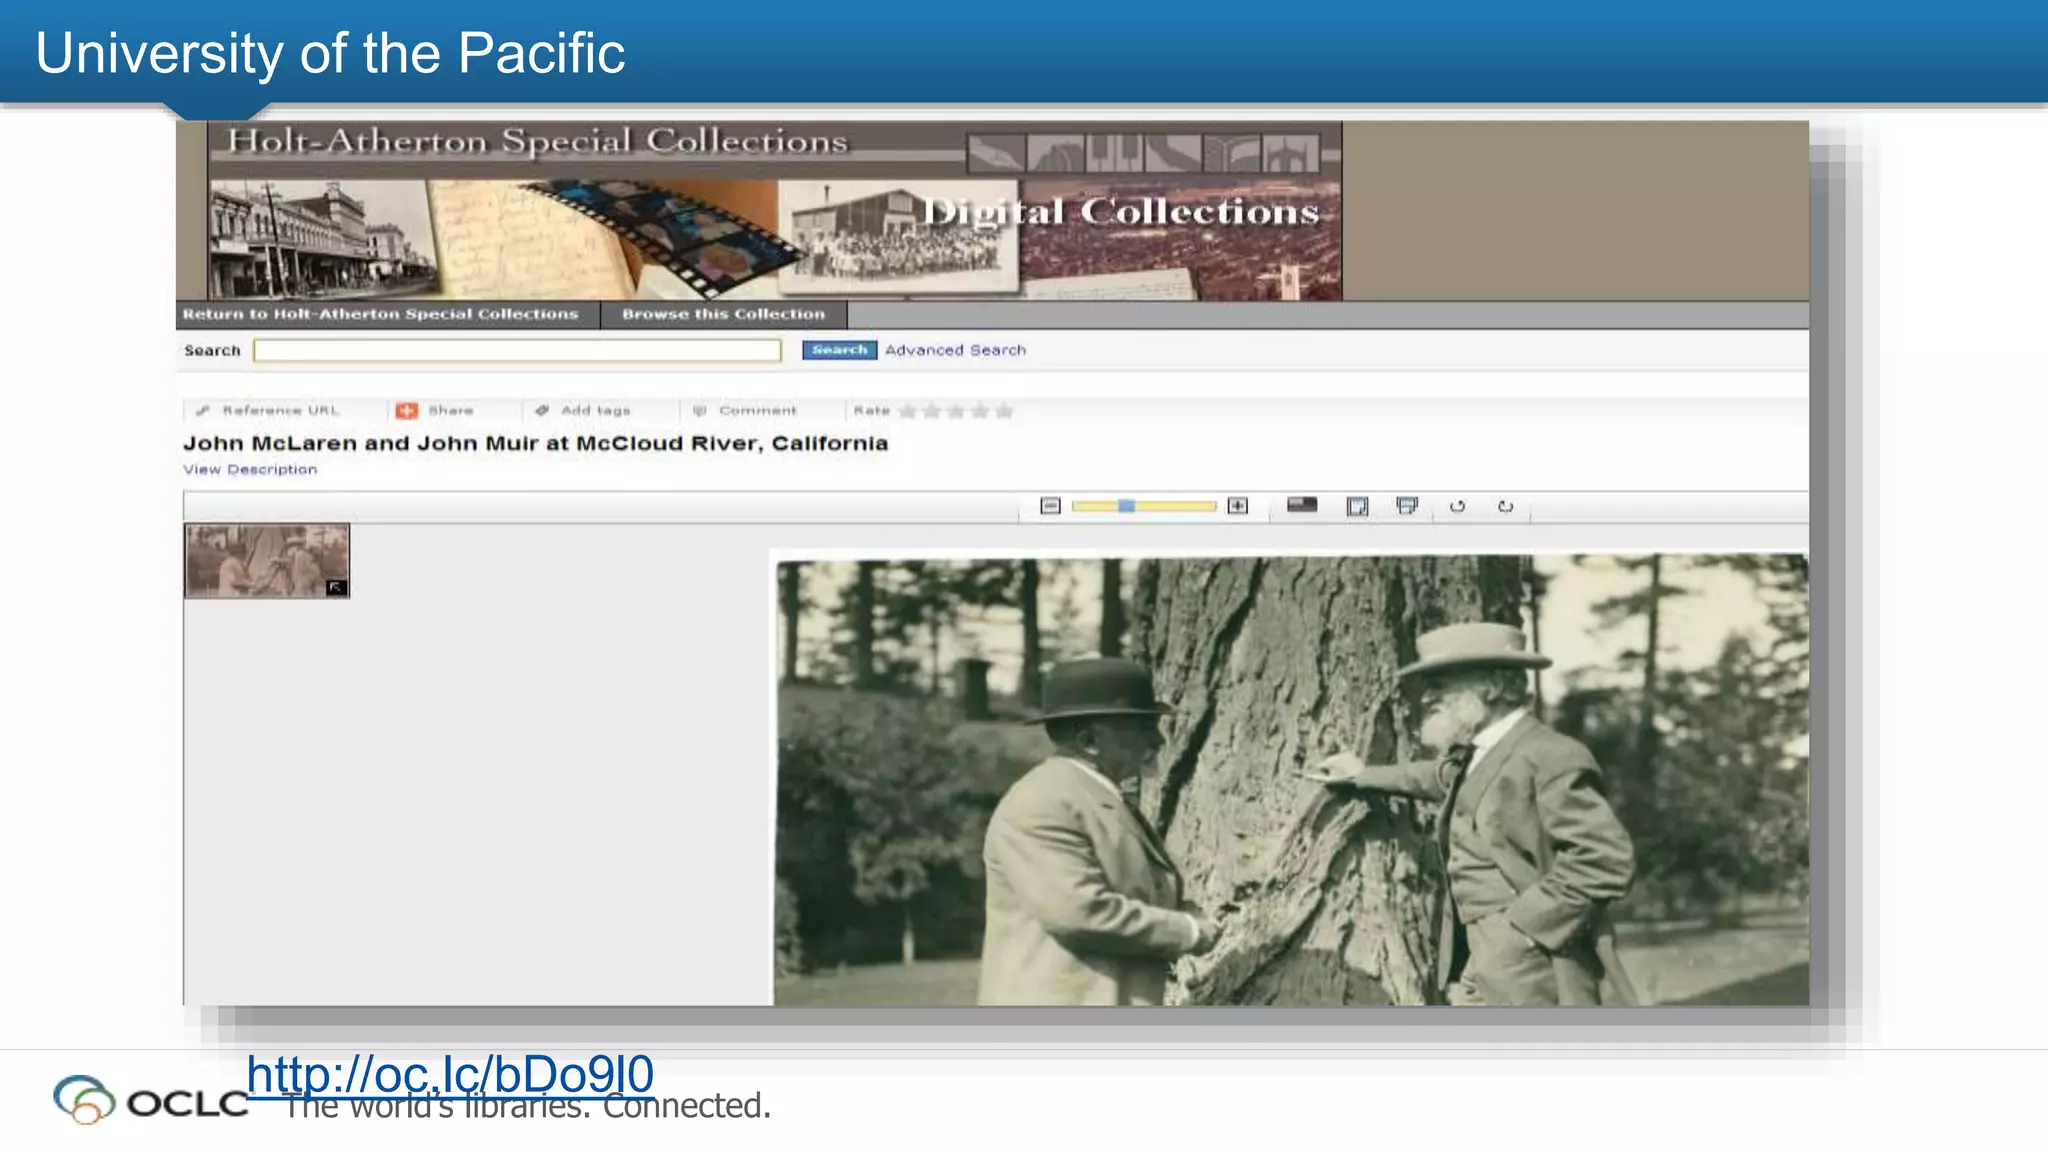The image size is (2048, 1152).
Task: Adjust the yellow zoom level slider
Action: point(1144,506)
